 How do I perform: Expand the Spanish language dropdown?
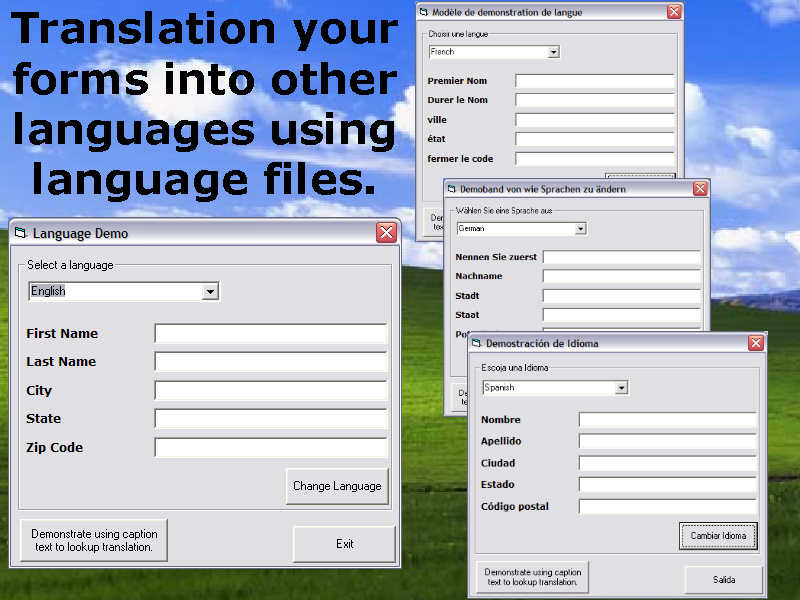click(x=621, y=388)
